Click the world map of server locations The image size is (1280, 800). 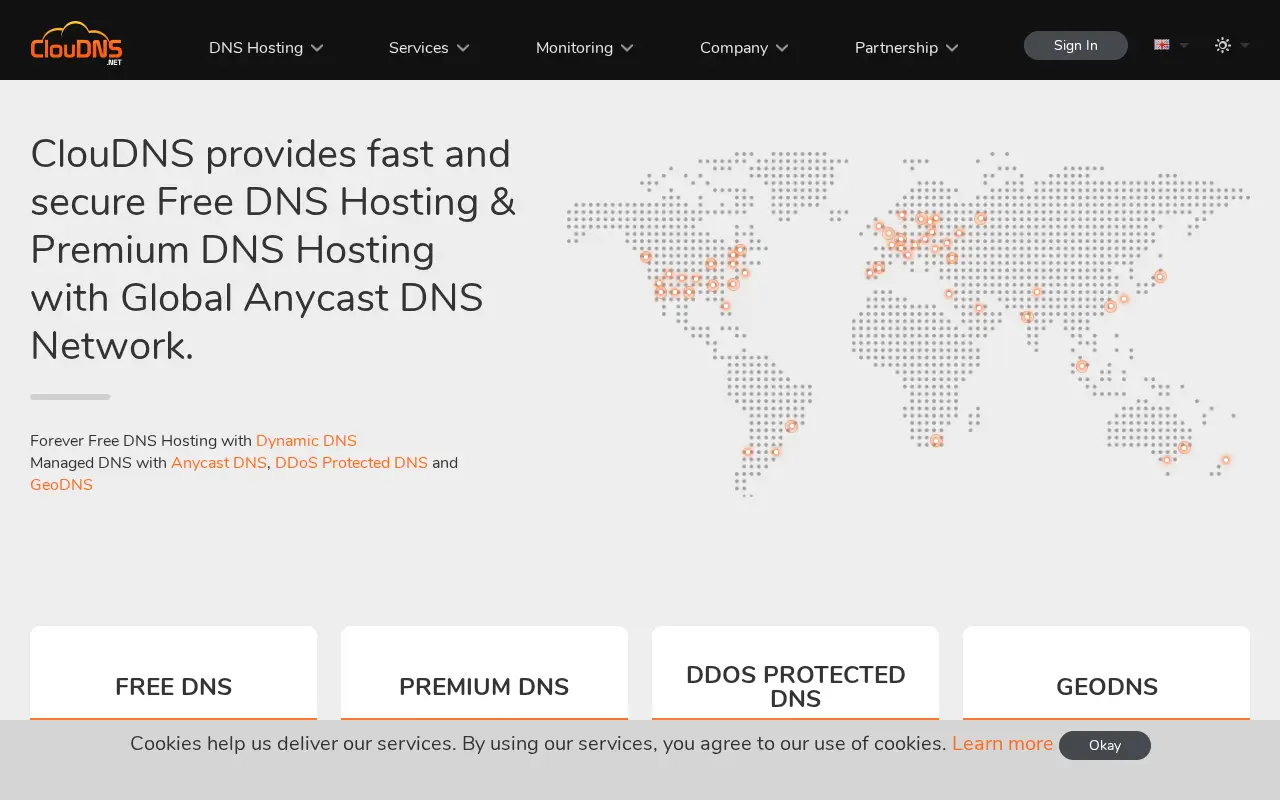pos(908,323)
